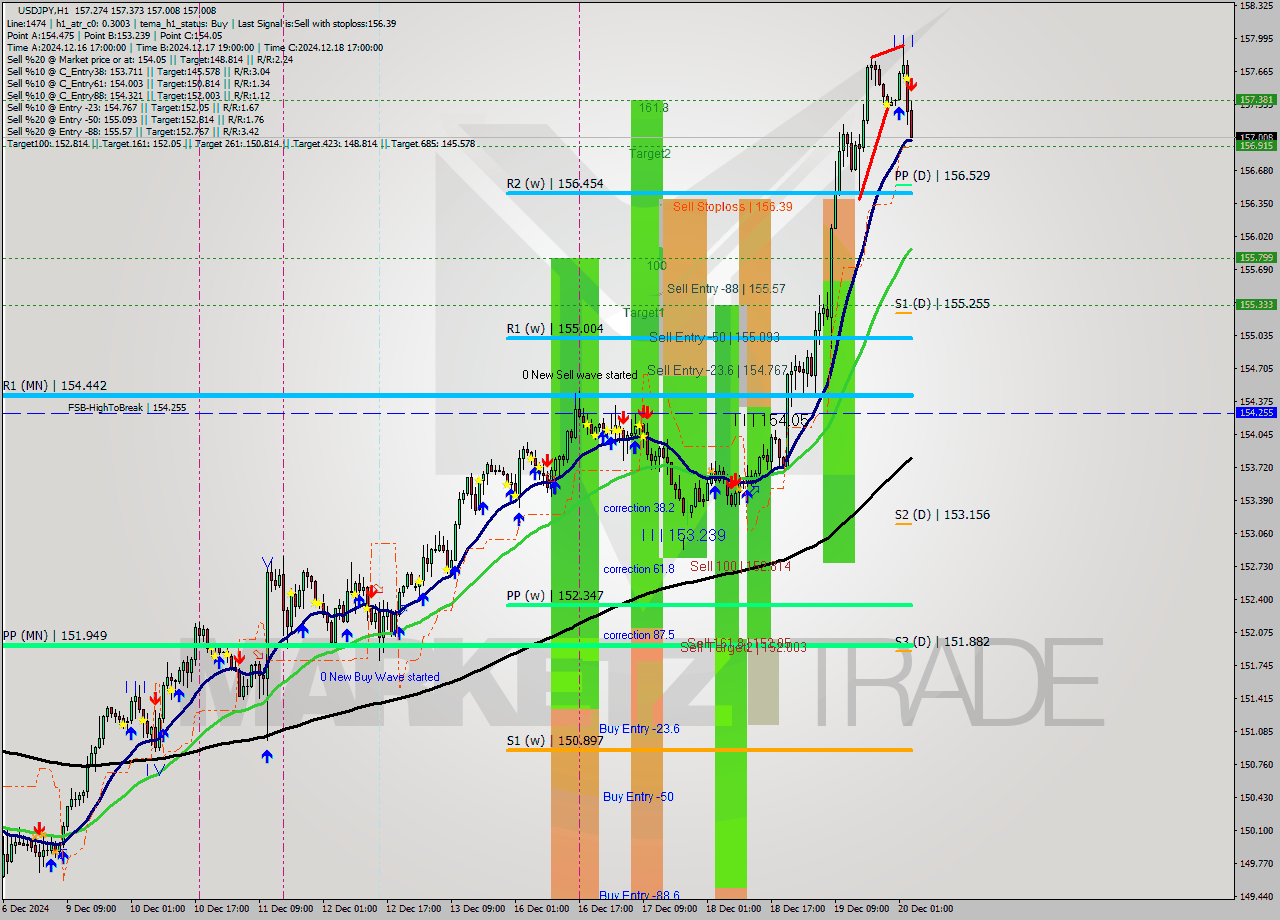The height and width of the screenshot is (920, 1280).
Task: Click the 149.440 price scale value
Action: [1256, 897]
